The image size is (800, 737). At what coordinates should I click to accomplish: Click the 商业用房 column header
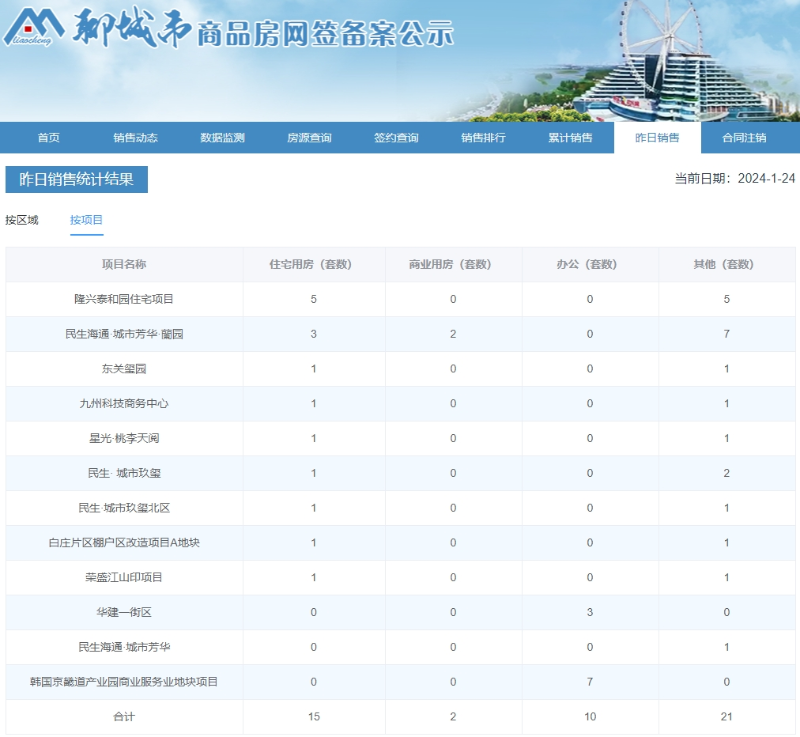tap(453, 265)
